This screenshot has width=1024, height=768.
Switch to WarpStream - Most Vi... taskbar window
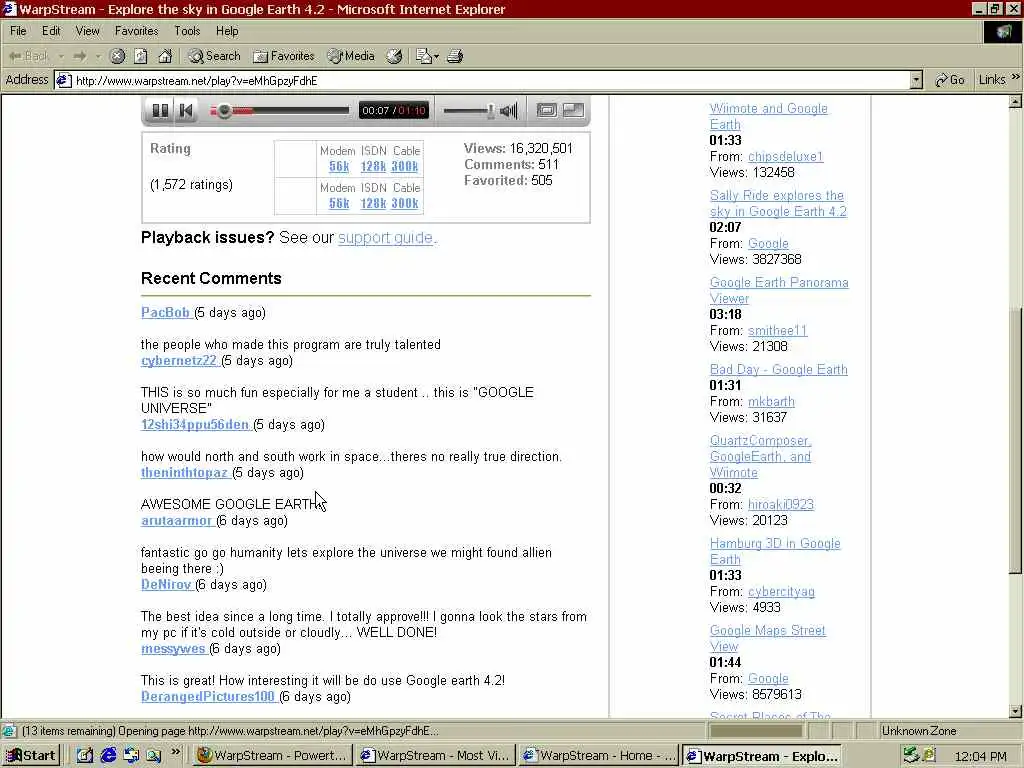435,756
